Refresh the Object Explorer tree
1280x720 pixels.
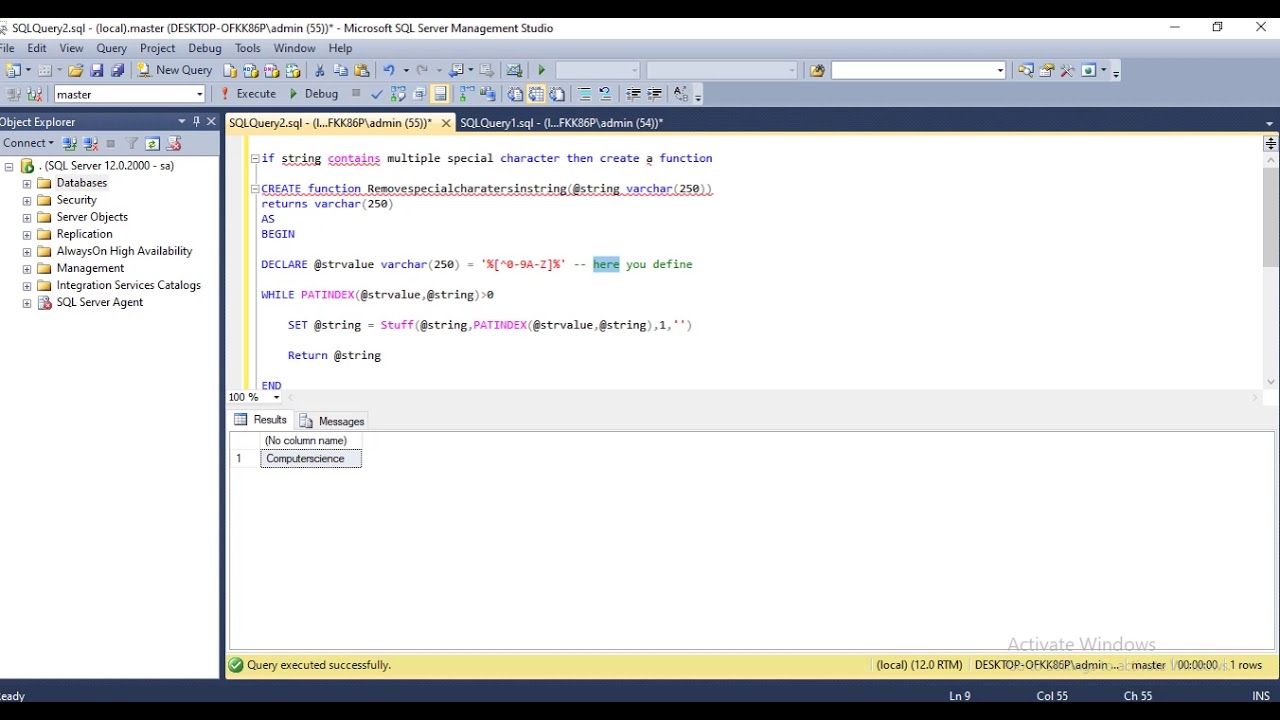(152, 144)
